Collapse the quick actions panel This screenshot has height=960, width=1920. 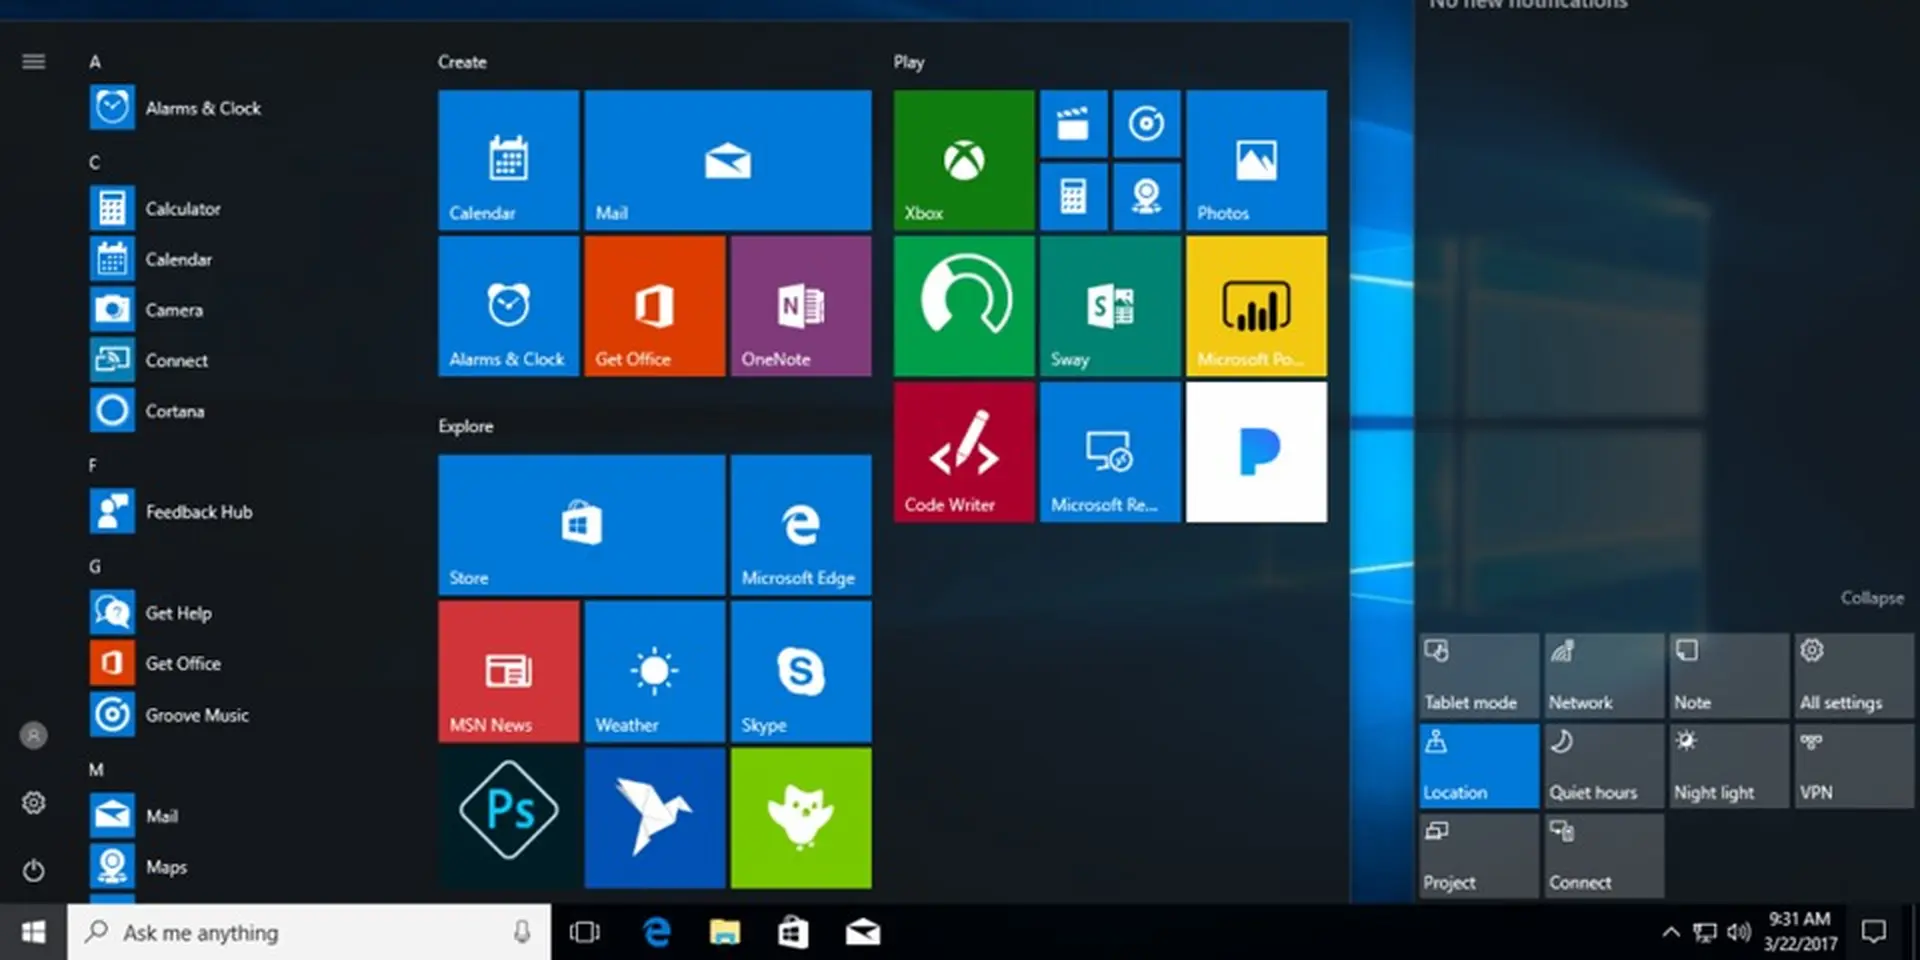coord(1870,598)
